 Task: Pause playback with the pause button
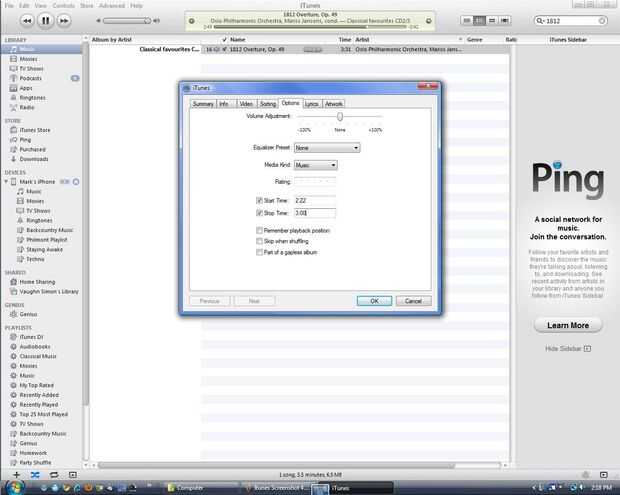point(45,20)
